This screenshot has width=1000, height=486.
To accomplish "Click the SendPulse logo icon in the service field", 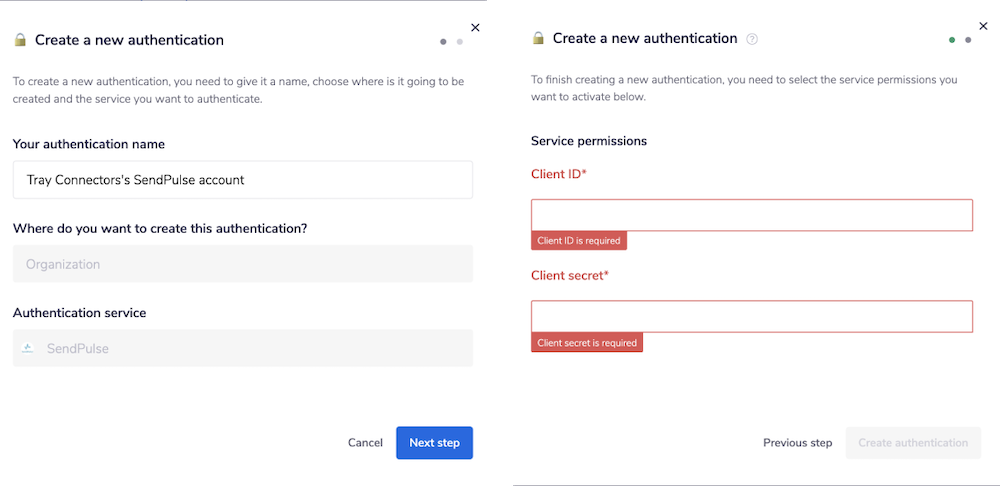I will pyautogui.click(x=28, y=348).
